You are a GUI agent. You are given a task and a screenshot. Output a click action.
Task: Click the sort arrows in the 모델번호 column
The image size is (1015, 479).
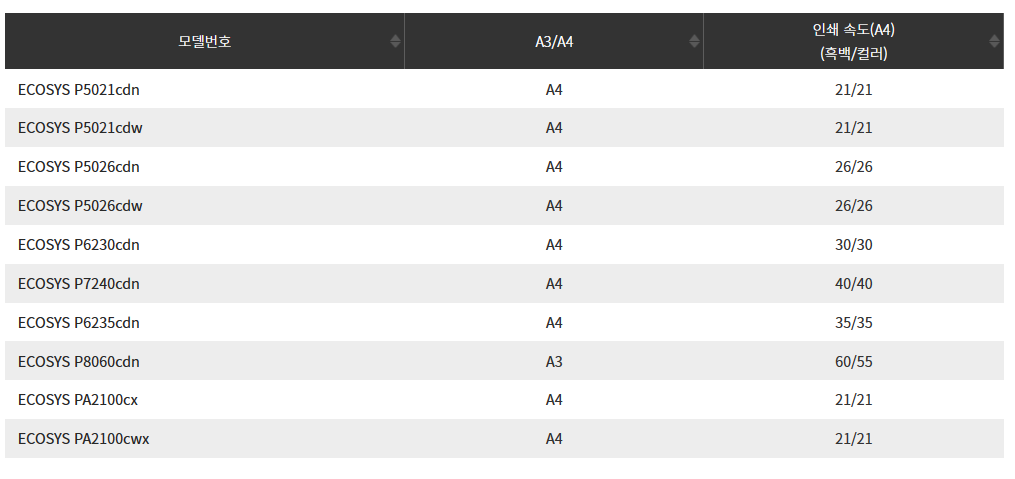click(395, 41)
